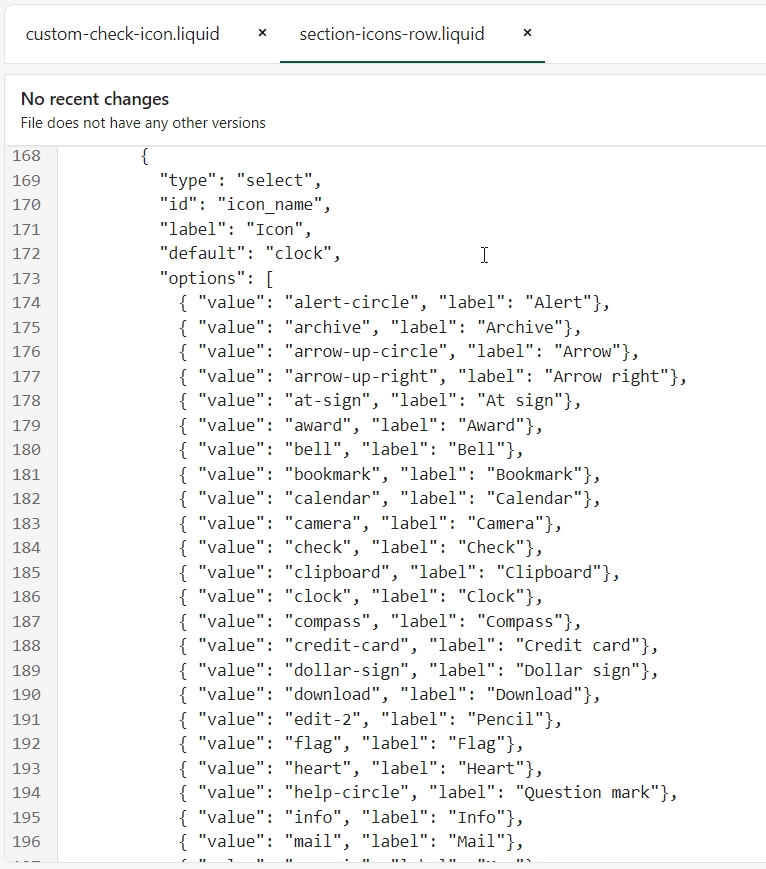Click the "No recent changes" heading
Image resolution: width=766 pixels, height=869 pixels.
point(95,99)
